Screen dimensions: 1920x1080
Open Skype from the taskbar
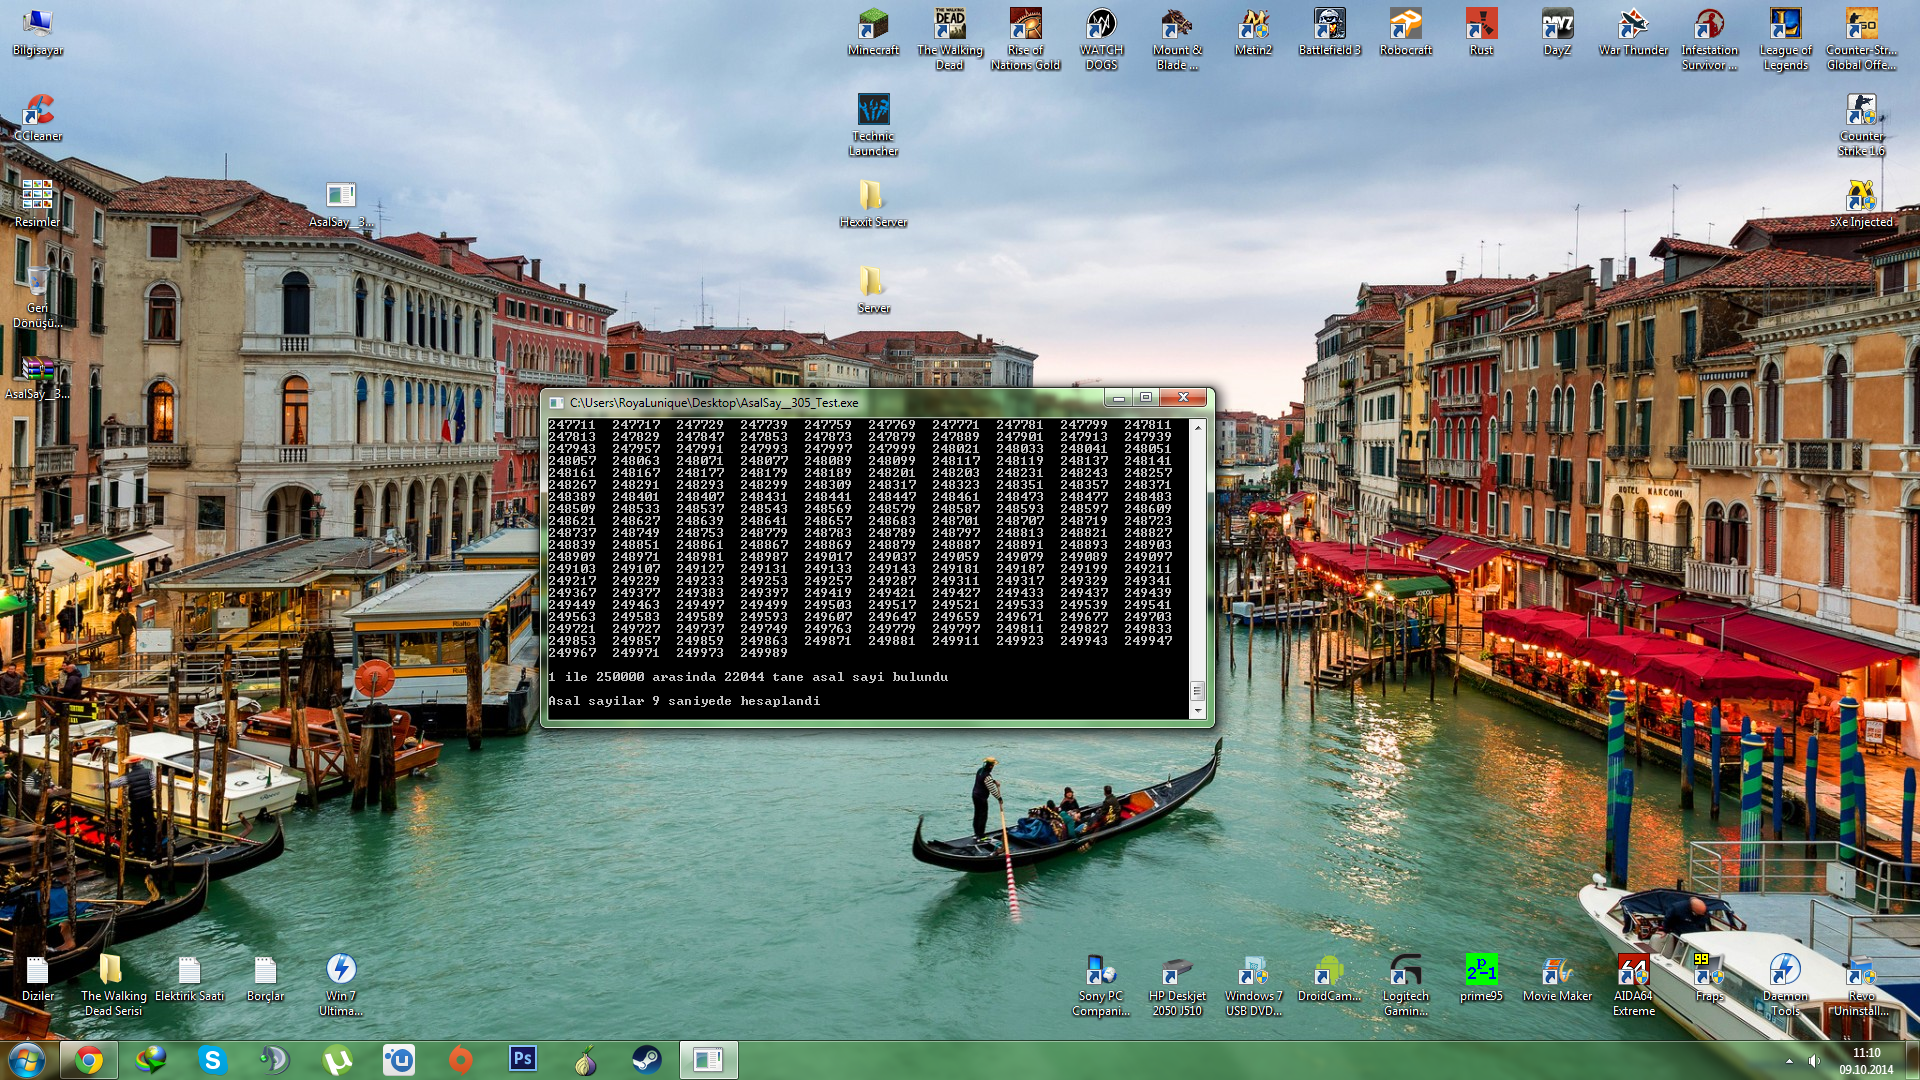tap(212, 1060)
